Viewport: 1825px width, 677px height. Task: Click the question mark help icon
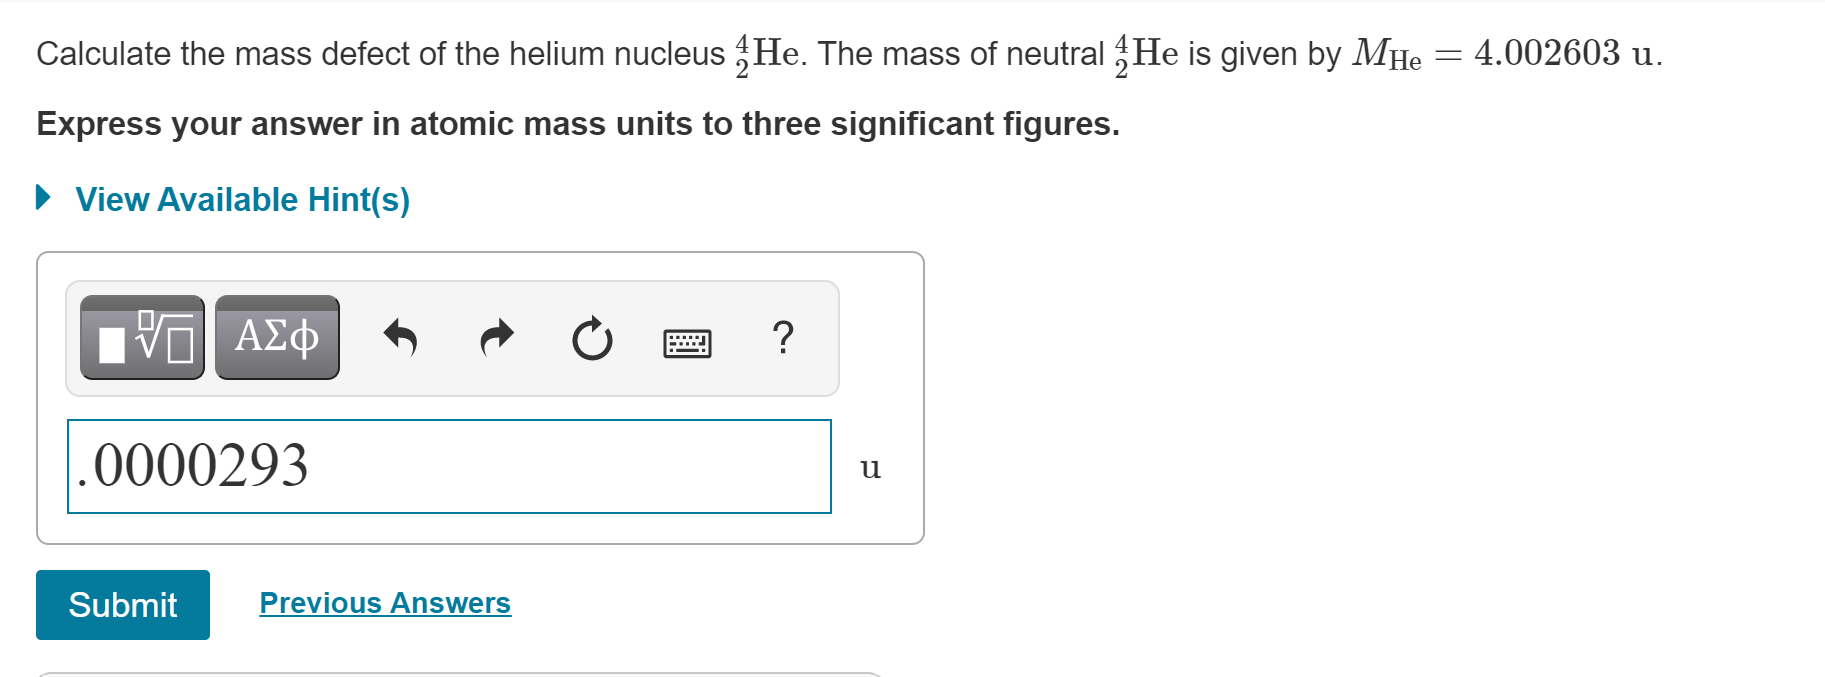tap(783, 339)
